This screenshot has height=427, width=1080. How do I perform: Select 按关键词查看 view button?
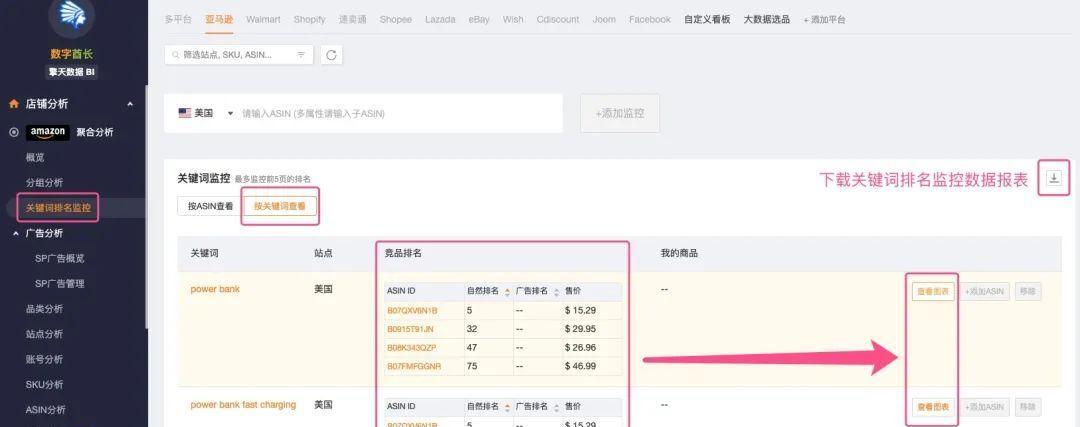(x=280, y=205)
